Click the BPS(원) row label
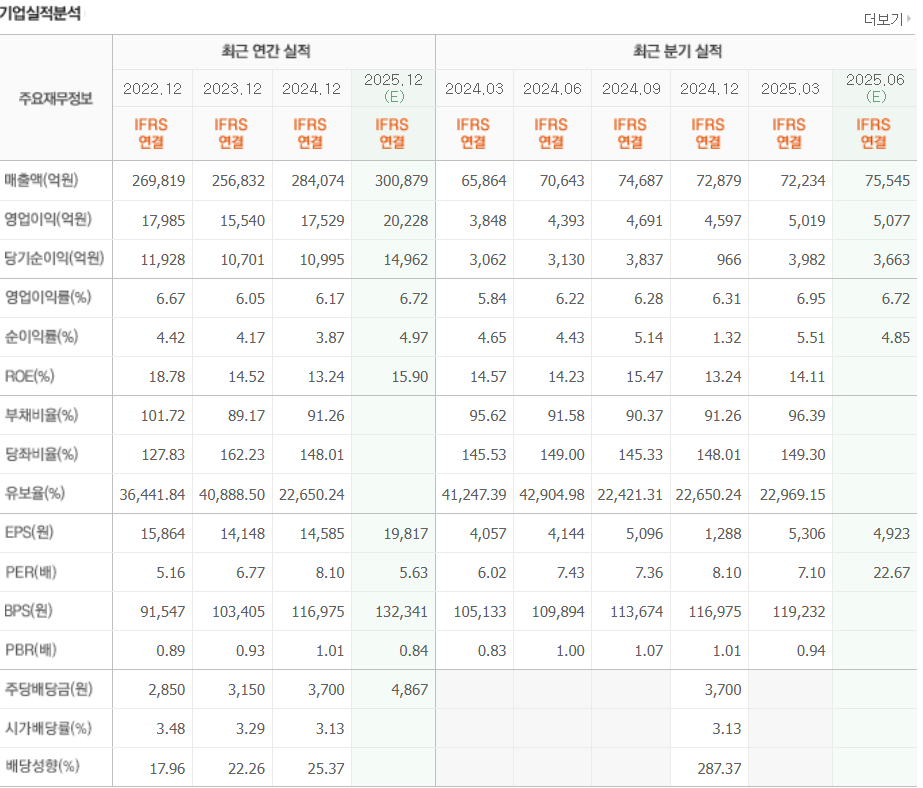The image size is (923, 788). [x=28, y=611]
